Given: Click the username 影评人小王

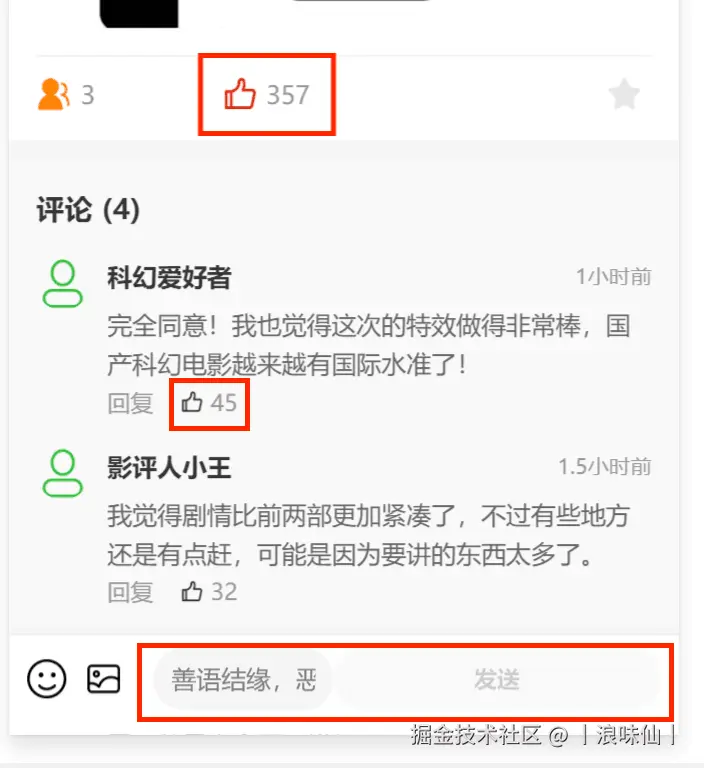Looking at the screenshot, I should coord(169,467).
